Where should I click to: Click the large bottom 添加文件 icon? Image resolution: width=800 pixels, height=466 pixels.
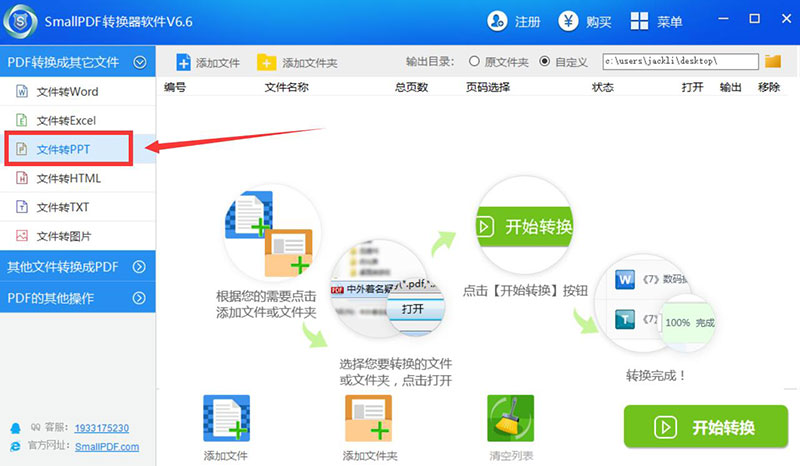pyautogui.click(x=227, y=418)
